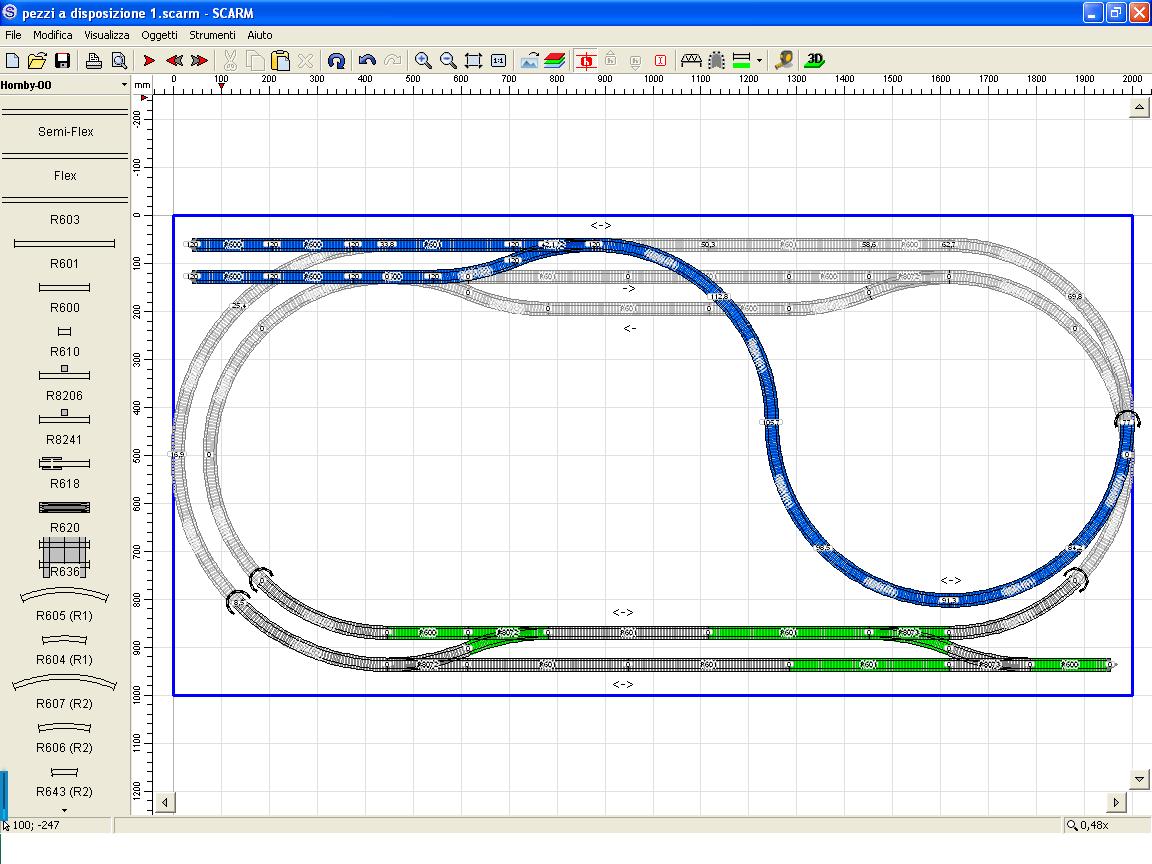Open print preview magnifier page icon
This screenshot has width=1152, height=864.
tap(118, 60)
